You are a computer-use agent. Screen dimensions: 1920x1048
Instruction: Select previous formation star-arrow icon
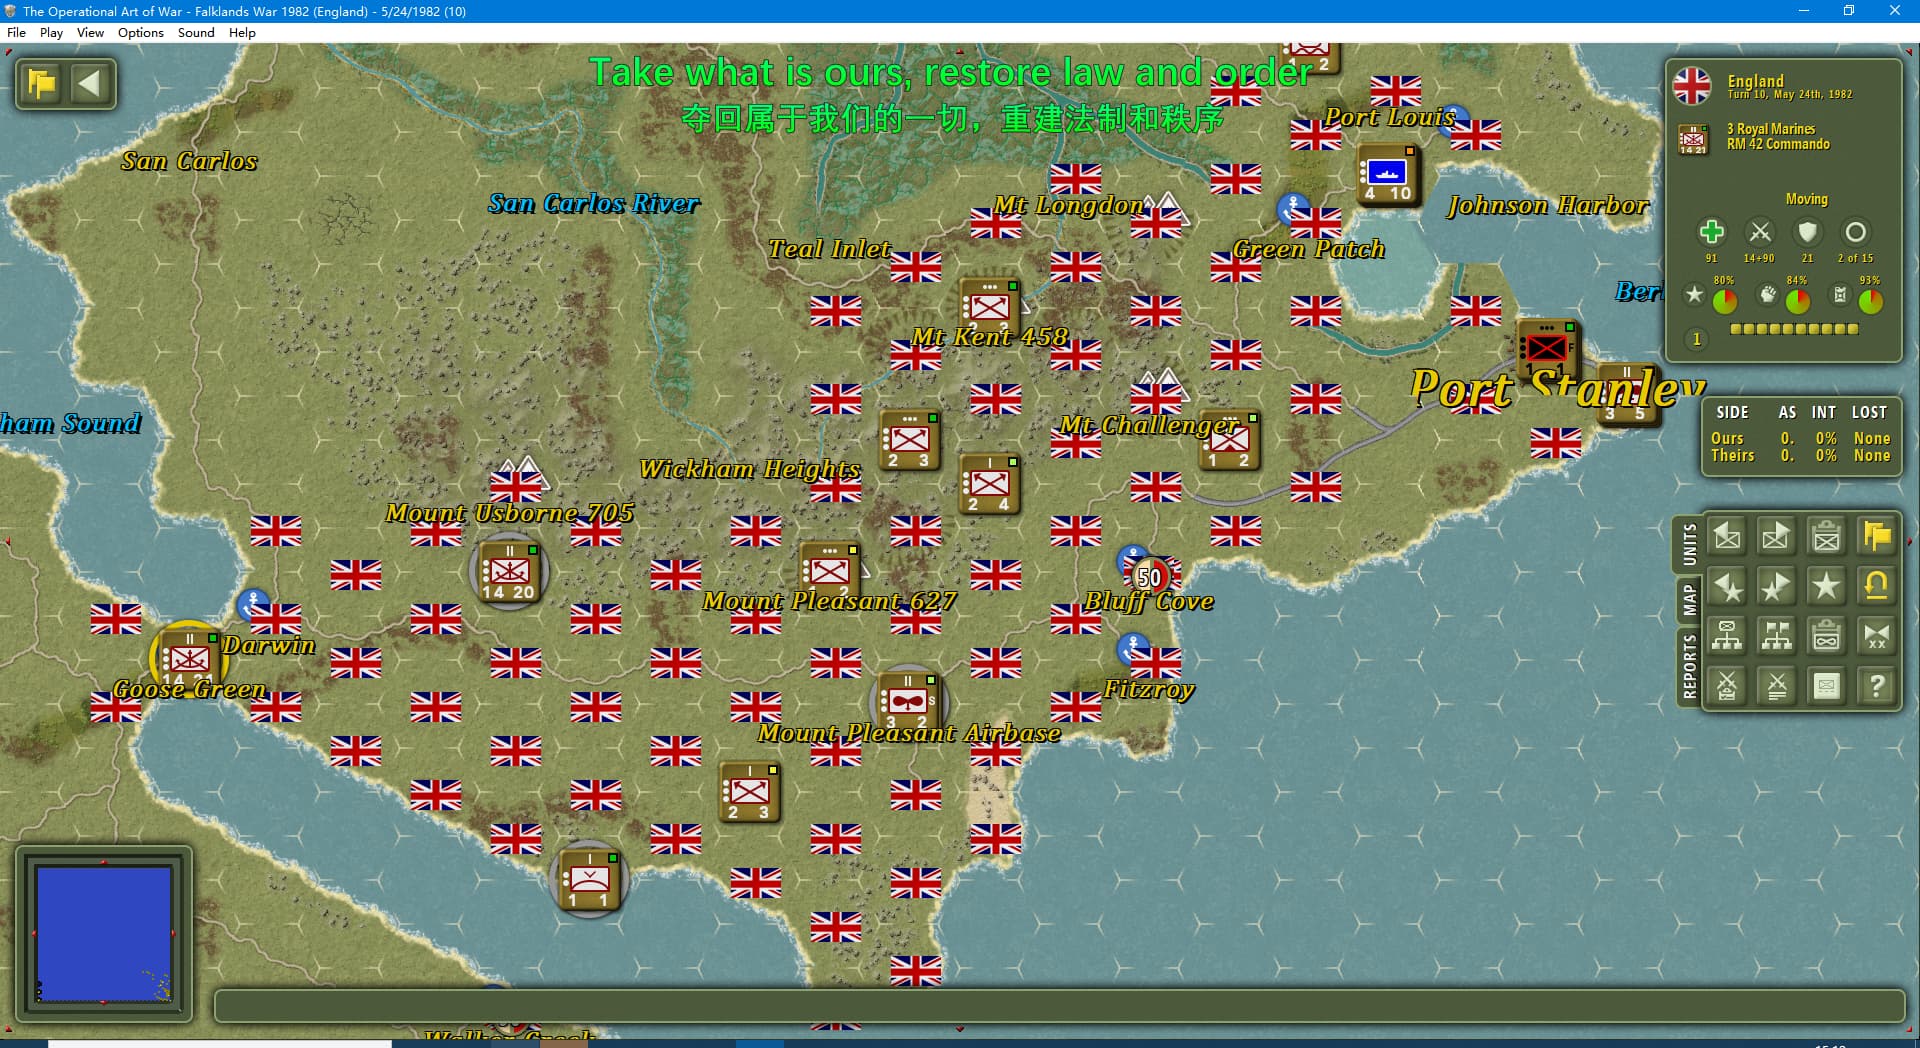(1727, 586)
